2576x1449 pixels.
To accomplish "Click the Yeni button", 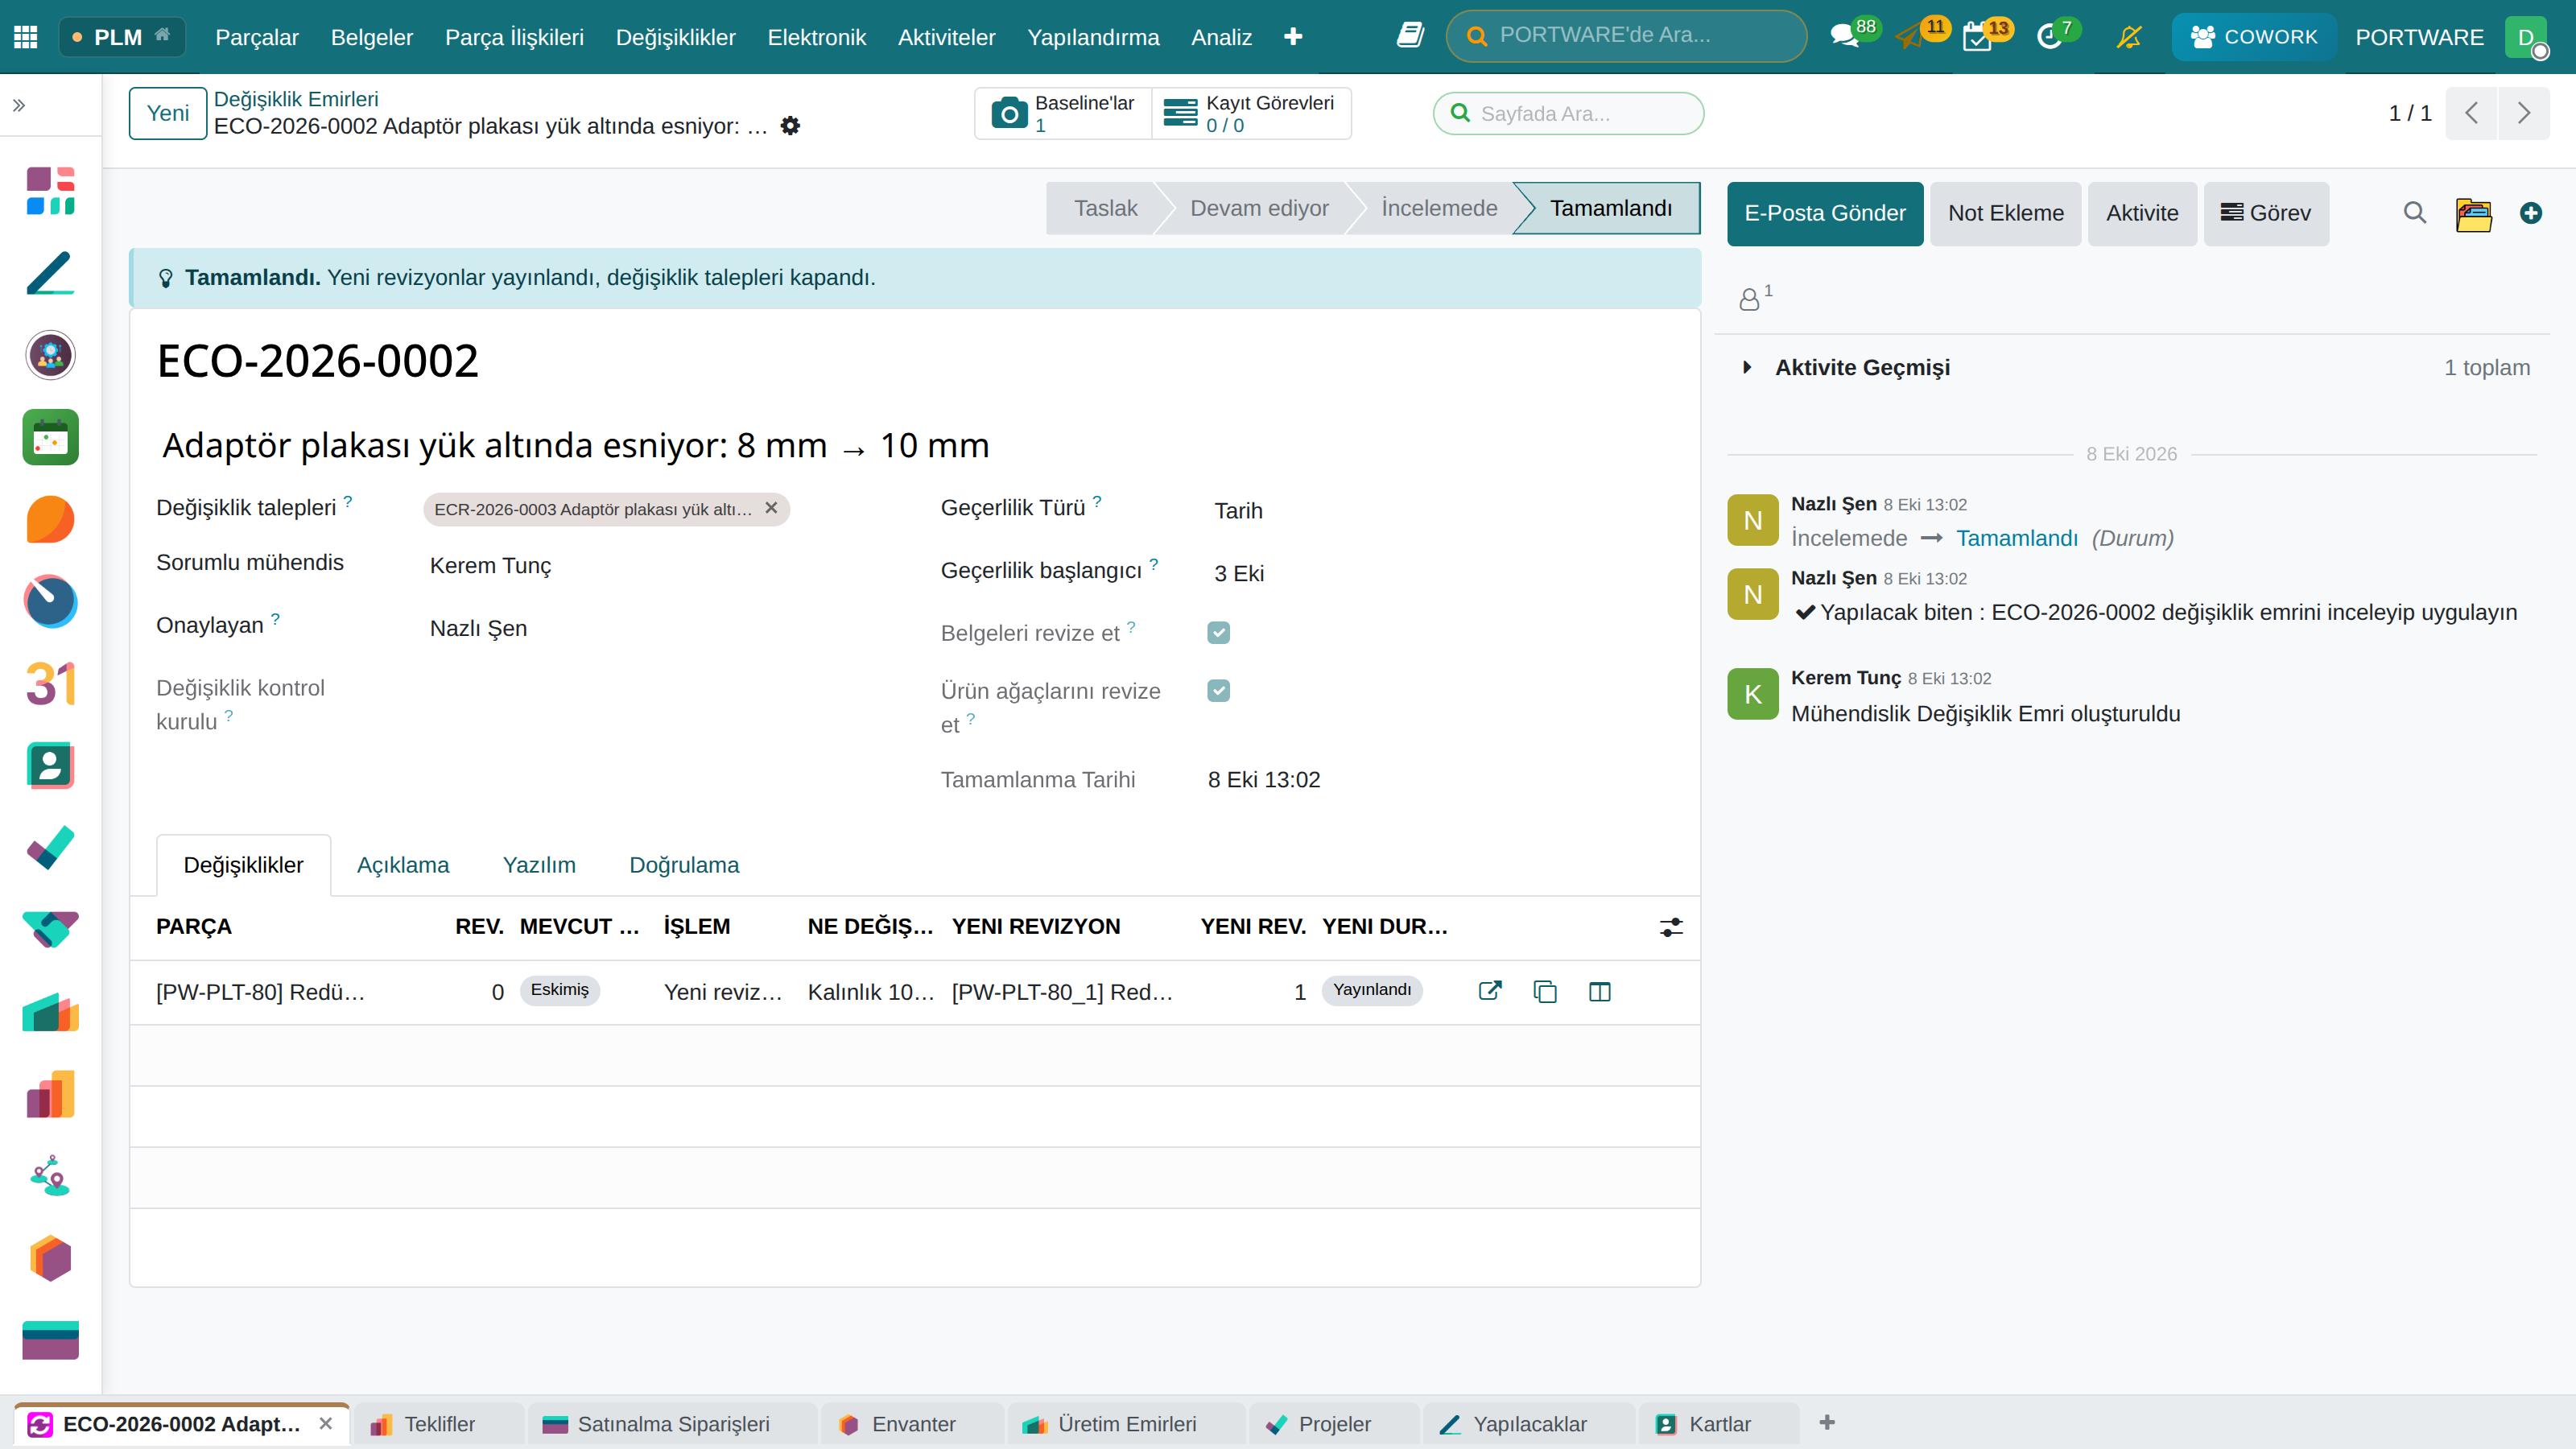I will pos(168,113).
